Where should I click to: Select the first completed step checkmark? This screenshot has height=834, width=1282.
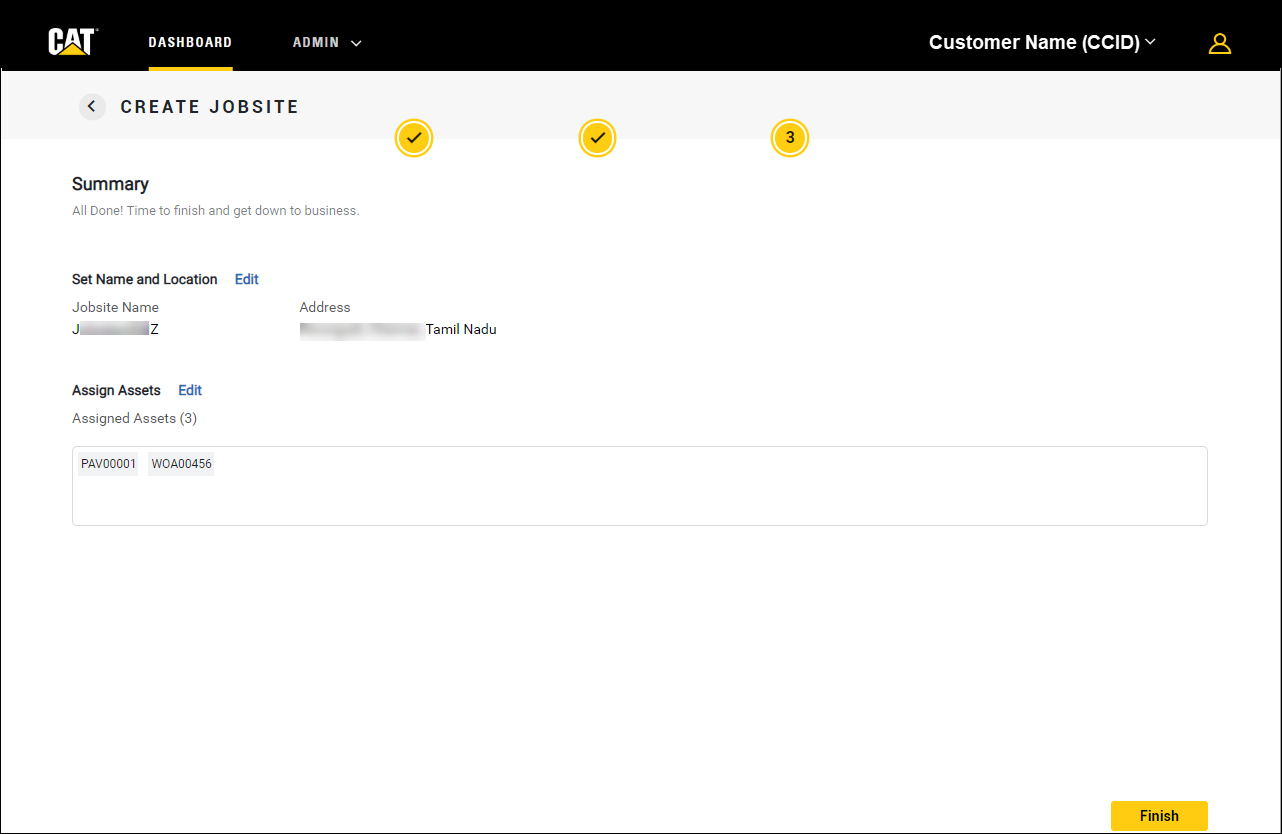(414, 138)
